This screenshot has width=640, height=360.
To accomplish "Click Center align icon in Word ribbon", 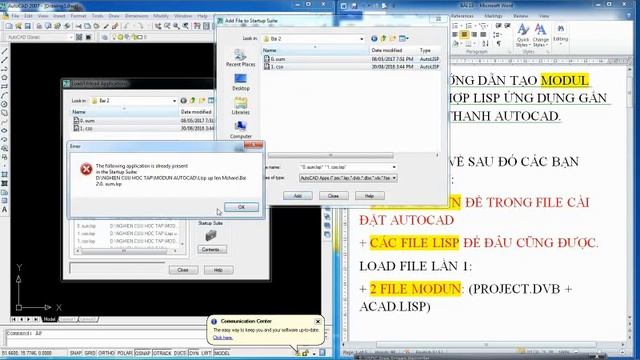I will pos(464,35).
